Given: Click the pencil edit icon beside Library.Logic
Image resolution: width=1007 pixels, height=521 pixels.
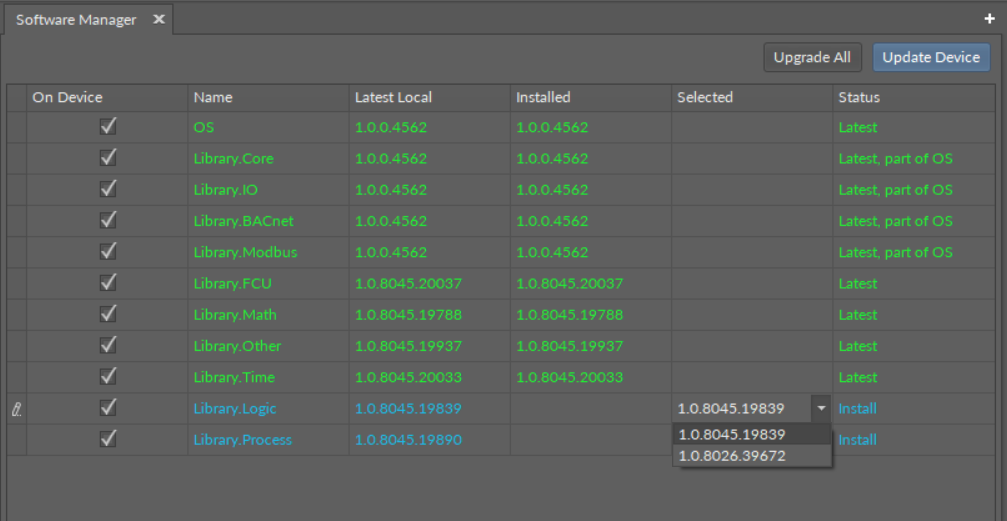Looking at the screenshot, I should tap(16, 409).
